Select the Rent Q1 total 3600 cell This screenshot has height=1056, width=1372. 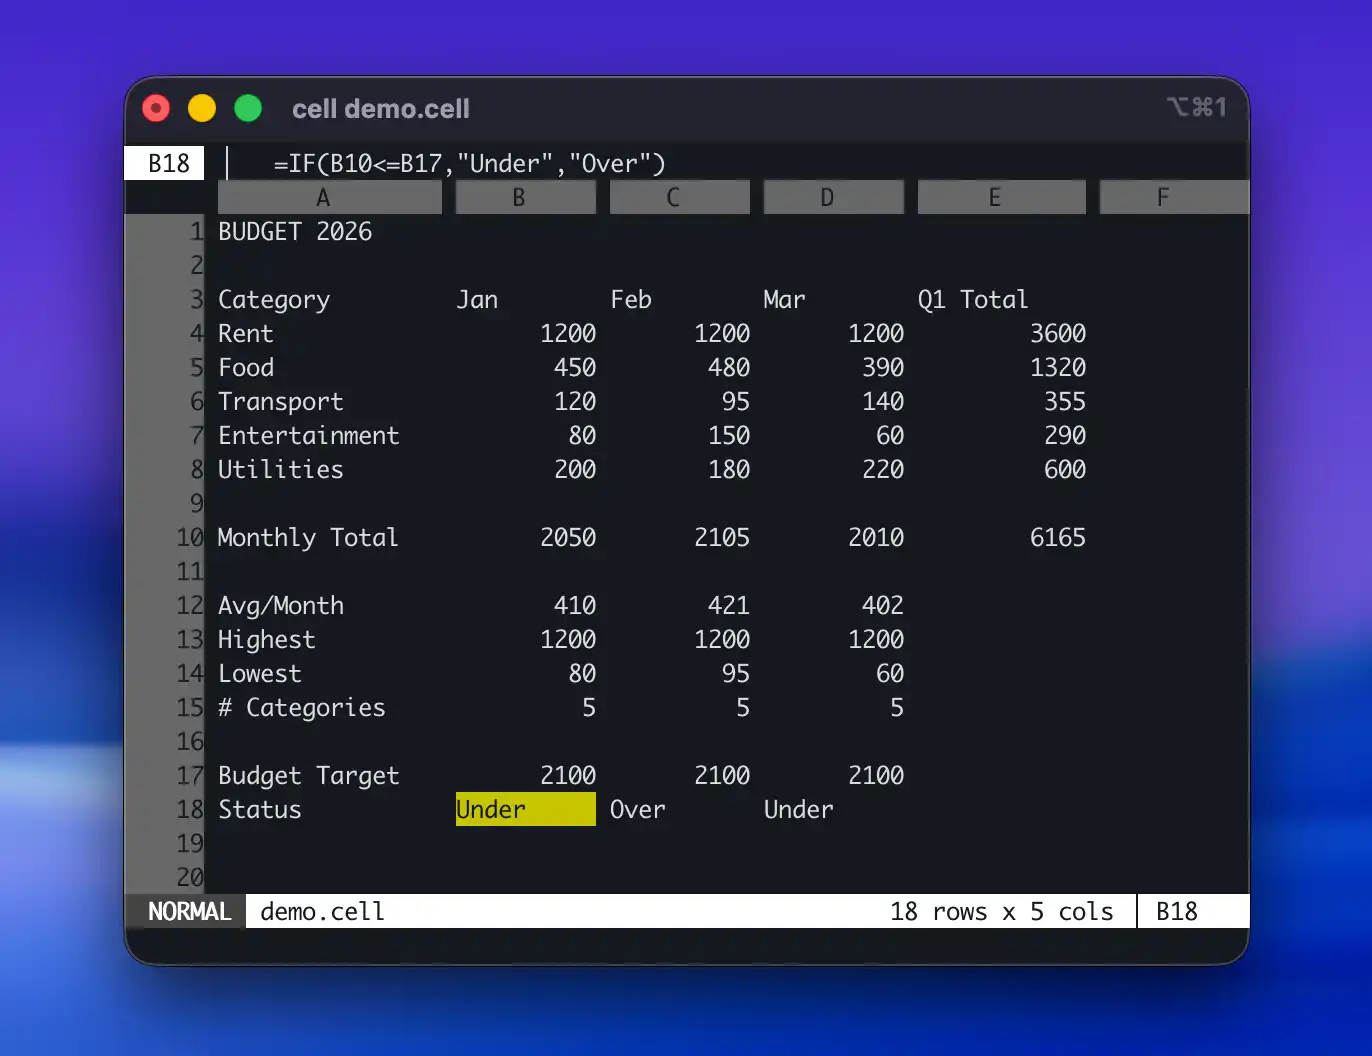pyautogui.click(x=1057, y=334)
